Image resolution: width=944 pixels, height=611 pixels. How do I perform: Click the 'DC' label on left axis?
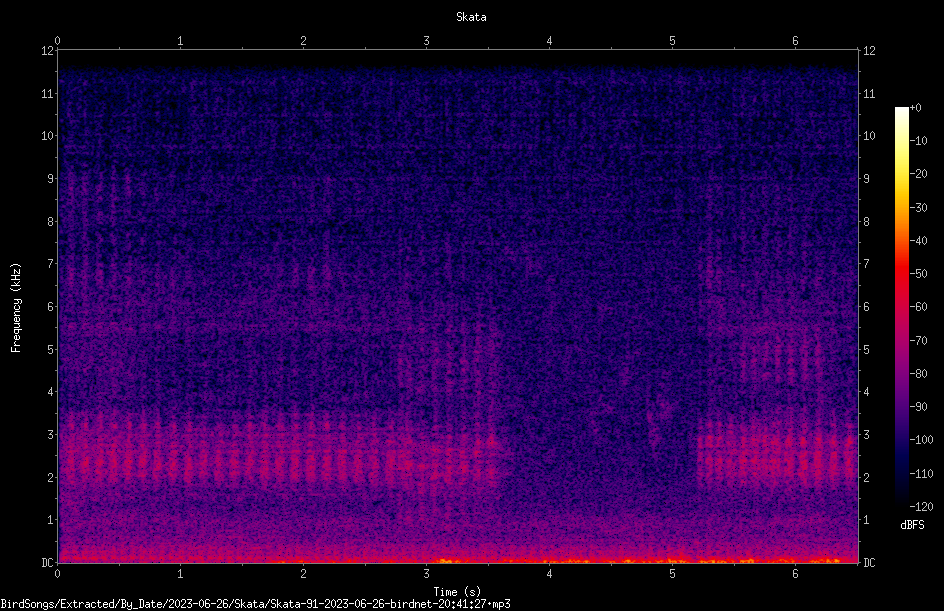(x=48, y=562)
